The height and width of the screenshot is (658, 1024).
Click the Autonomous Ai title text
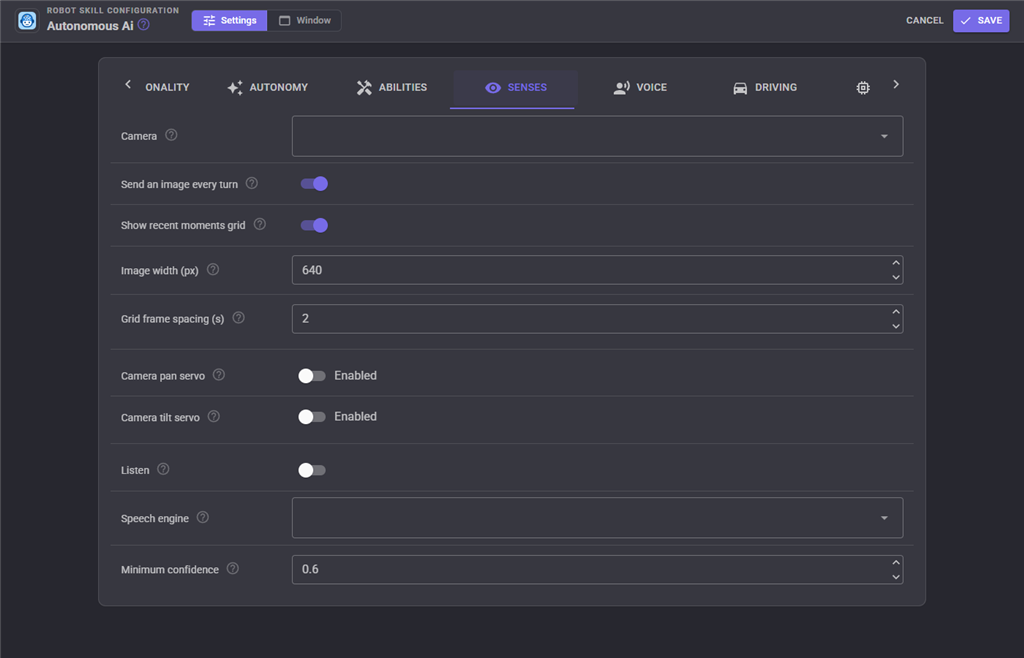(90, 26)
